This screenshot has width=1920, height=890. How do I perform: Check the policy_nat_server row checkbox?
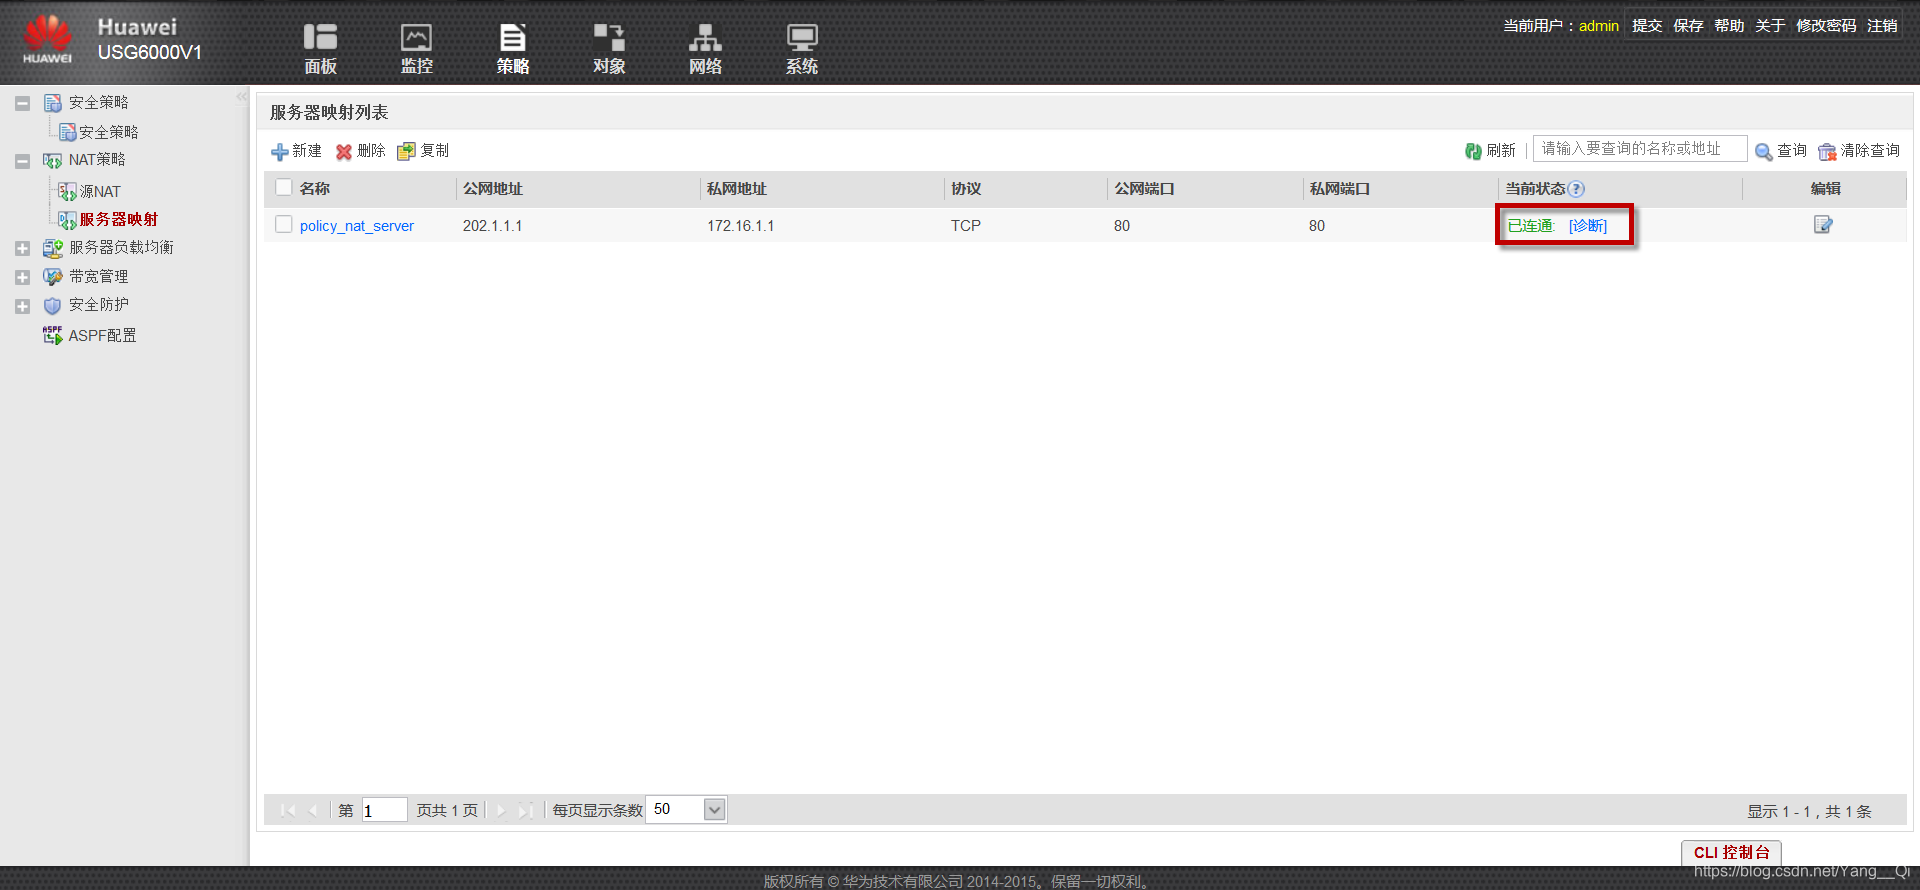pyautogui.click(x=283, y=224)
